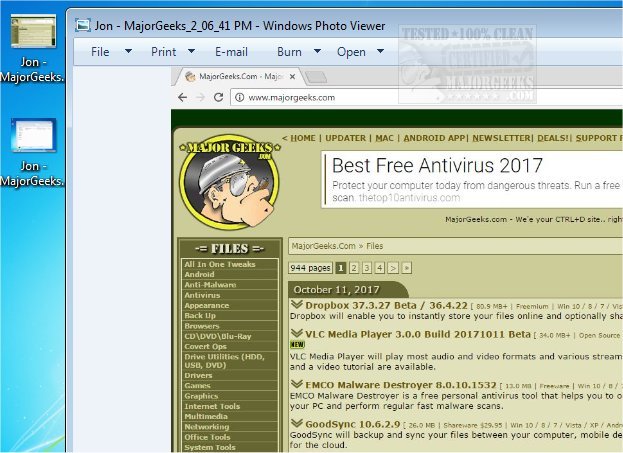The height and width of the screenshot is (453, 623).
Task: Open the NEWSLETTER link
Action: point(501,138)
